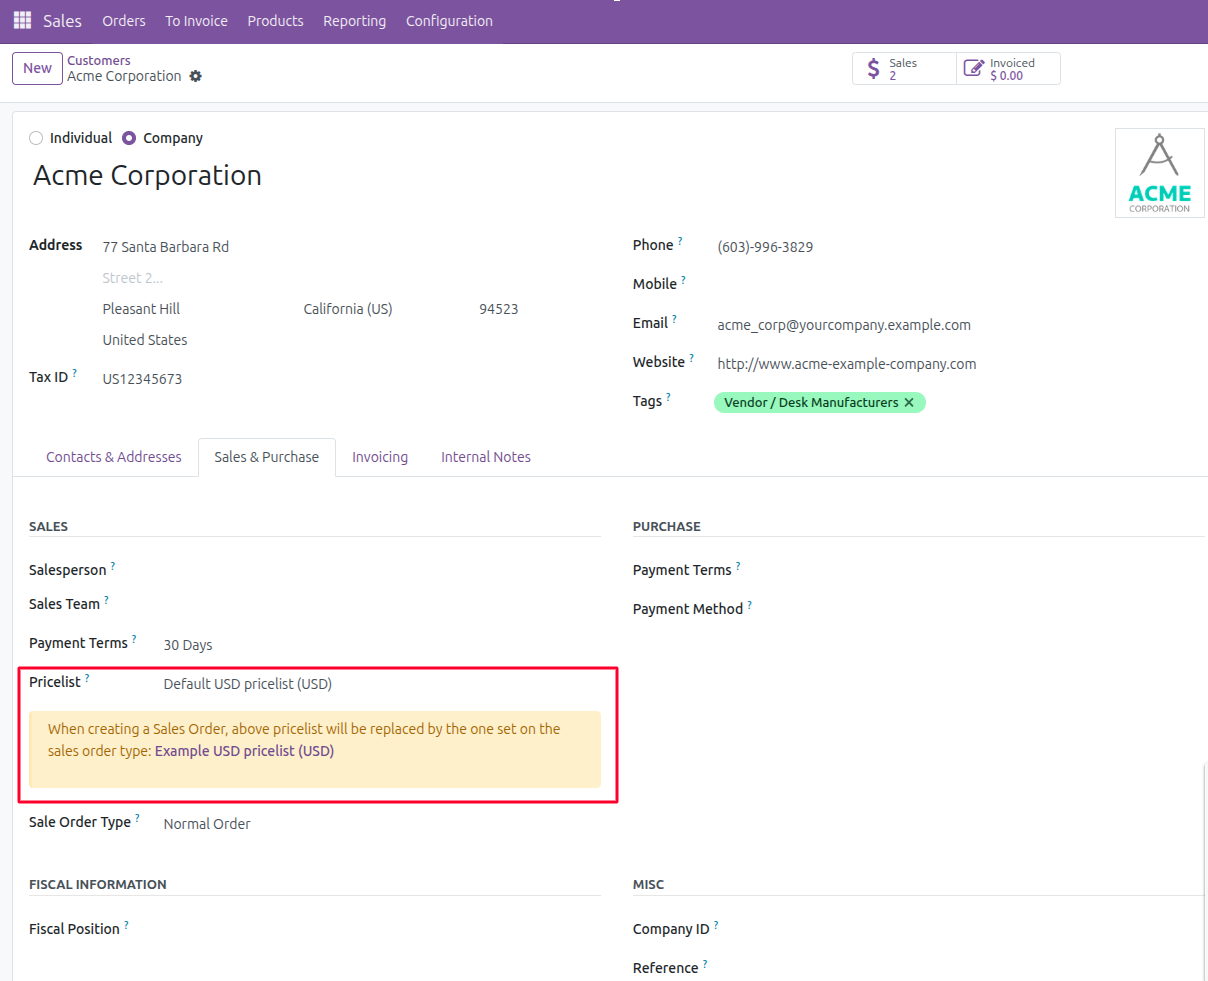
Task: Switch to the Invoicing tab
Action: click(380, 457)
